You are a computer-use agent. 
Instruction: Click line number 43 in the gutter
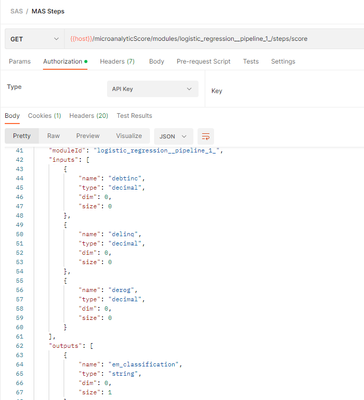pos(20,169)
